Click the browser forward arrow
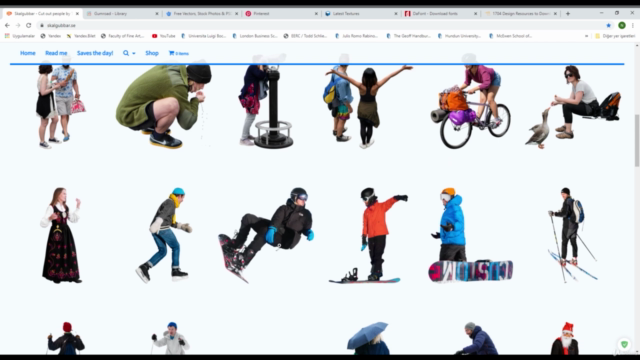 pyautogui.click(x=18, y=25)
